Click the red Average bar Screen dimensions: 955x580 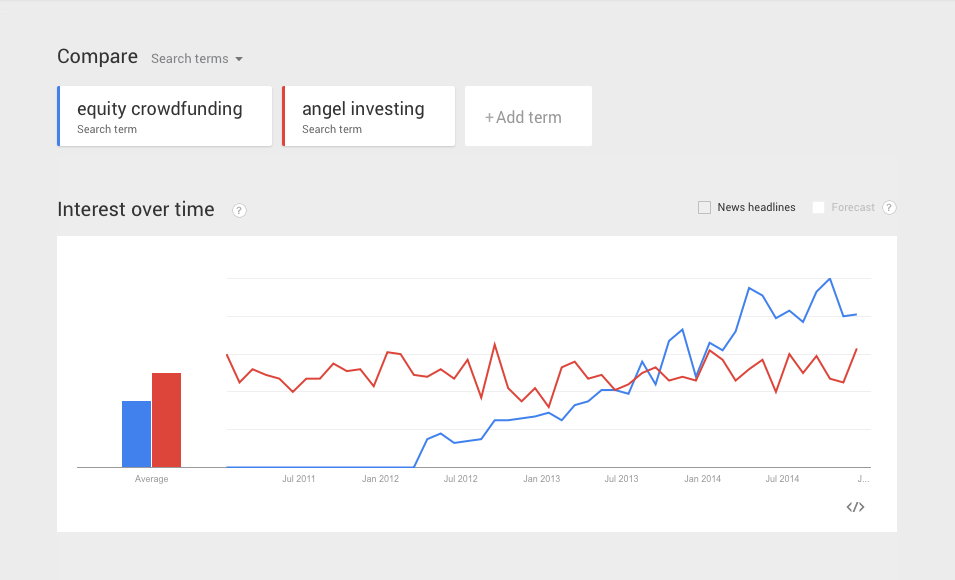coord(166,420)
